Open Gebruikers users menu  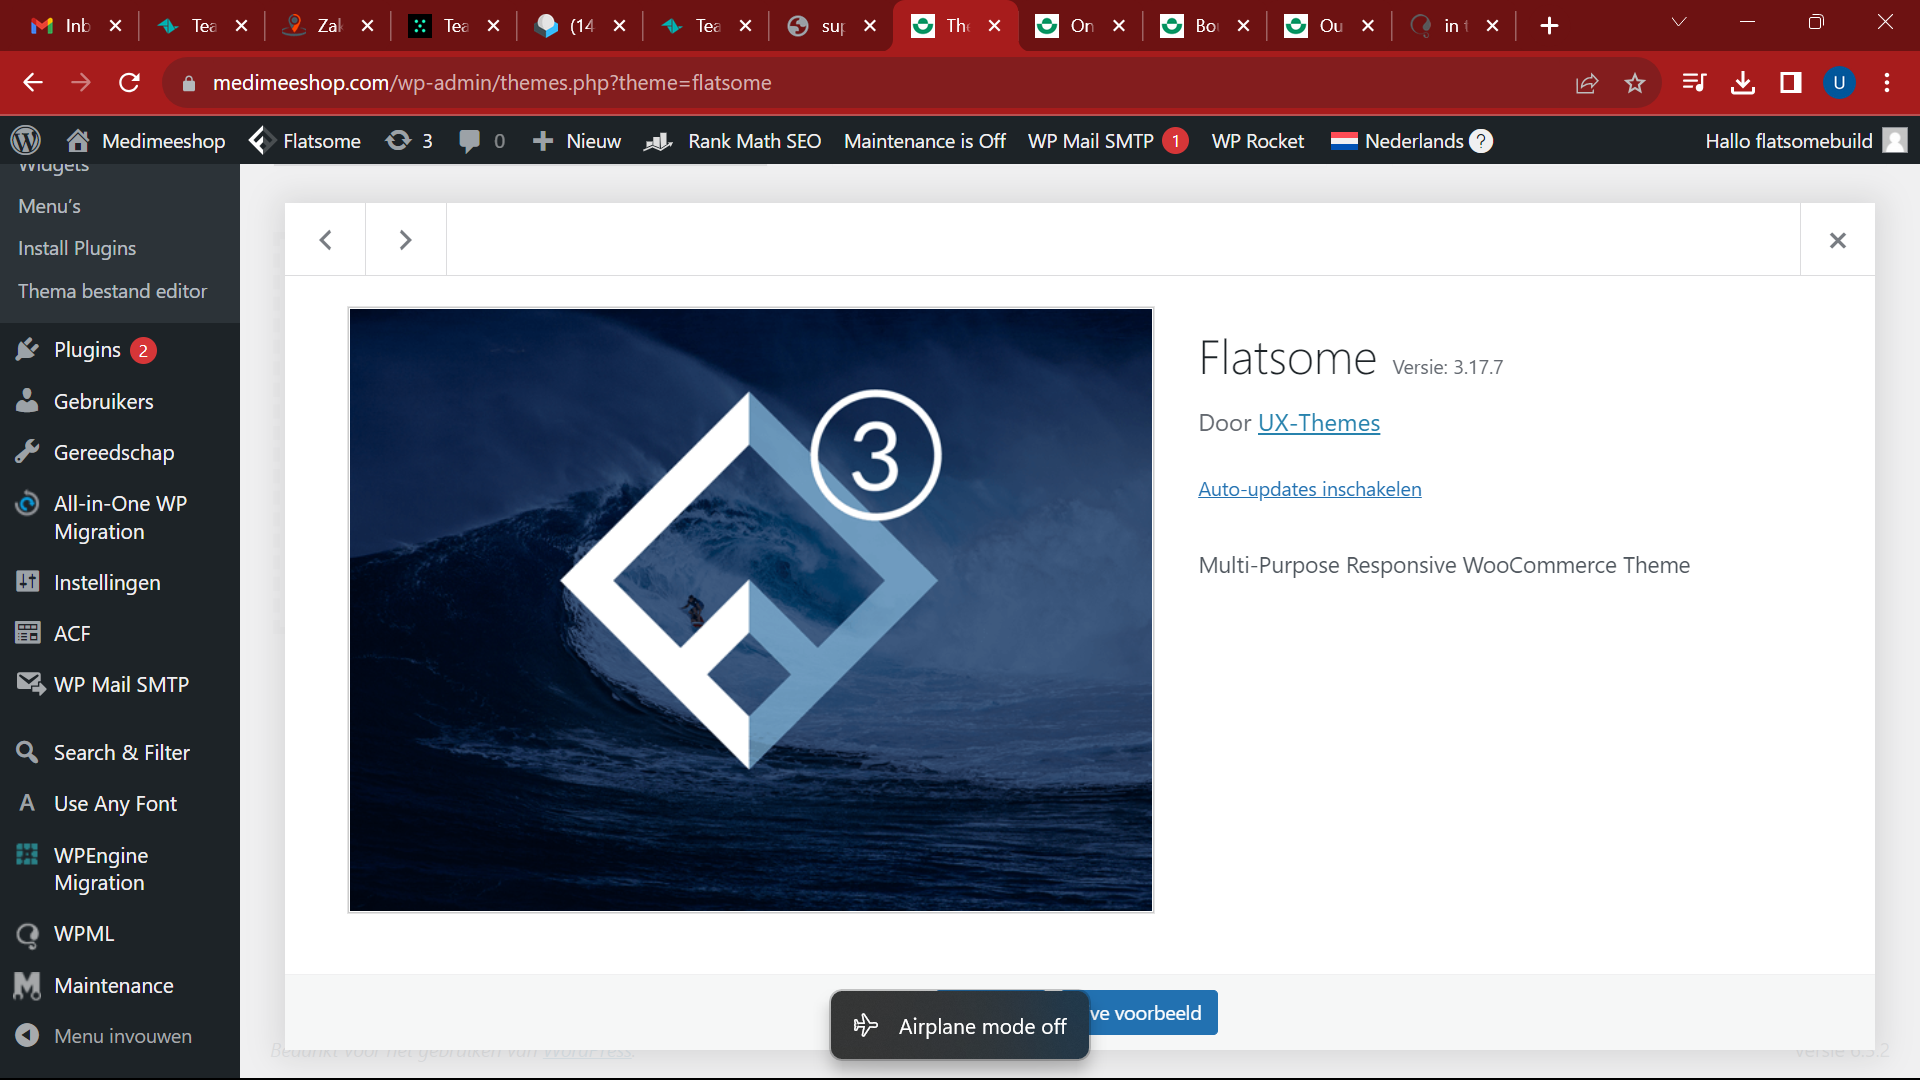[x=104, y=401]
